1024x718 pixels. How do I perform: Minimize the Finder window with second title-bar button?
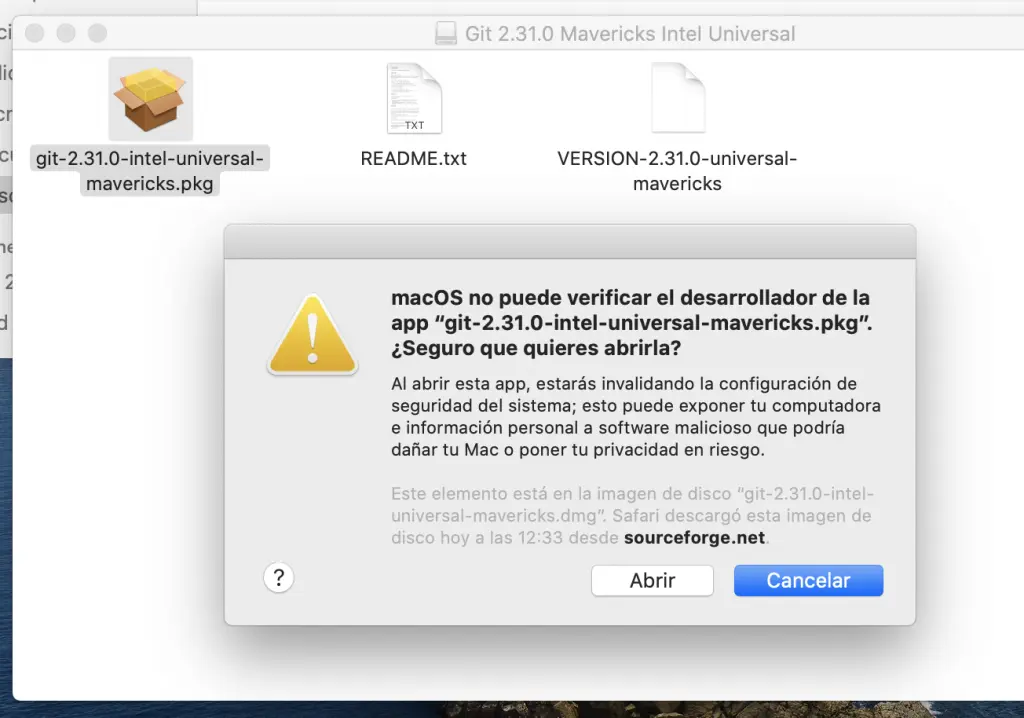66,33
